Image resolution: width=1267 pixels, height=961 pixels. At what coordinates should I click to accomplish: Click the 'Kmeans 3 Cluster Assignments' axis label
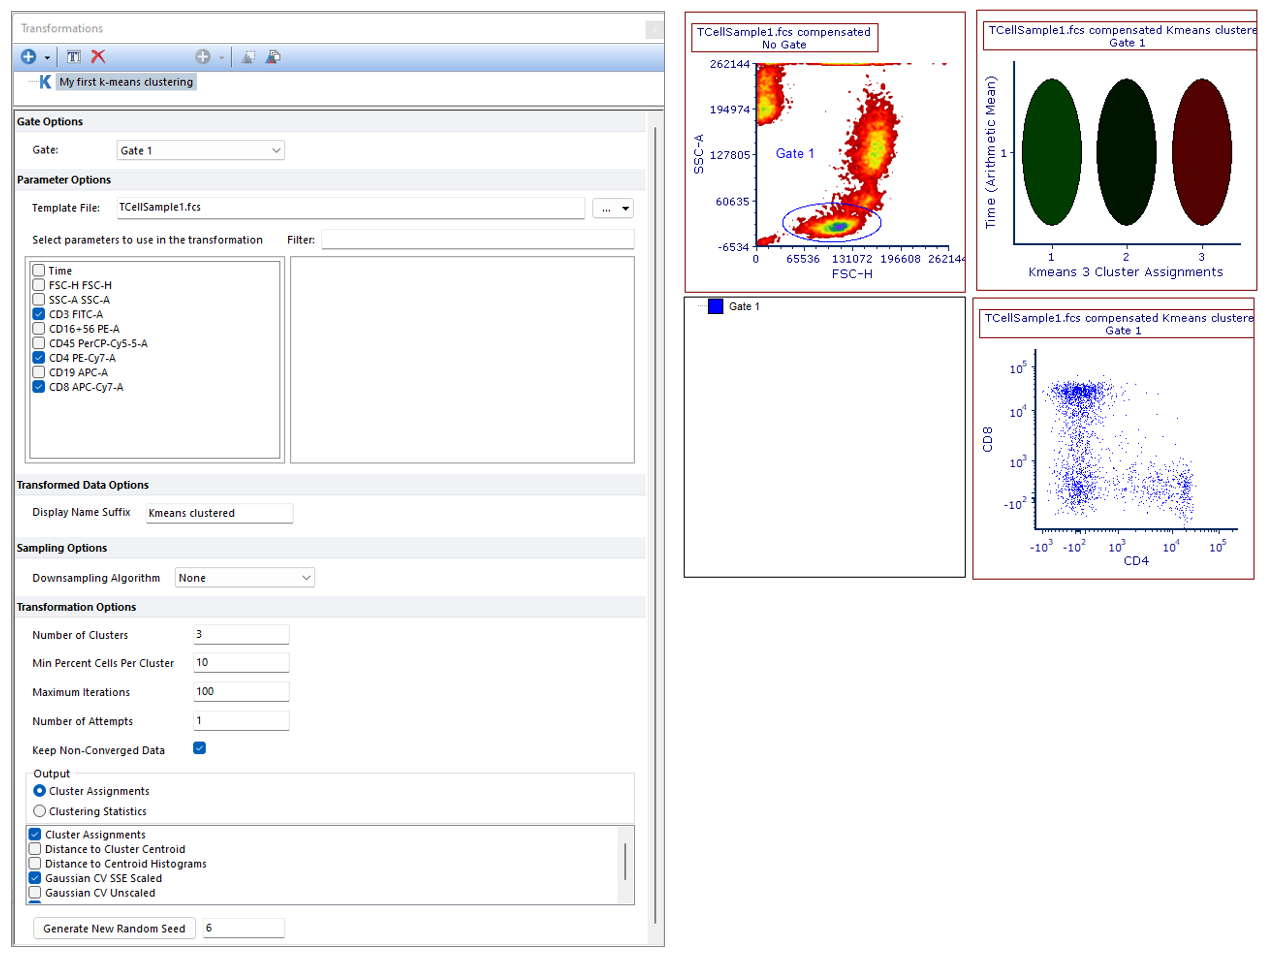[1125, 272]
